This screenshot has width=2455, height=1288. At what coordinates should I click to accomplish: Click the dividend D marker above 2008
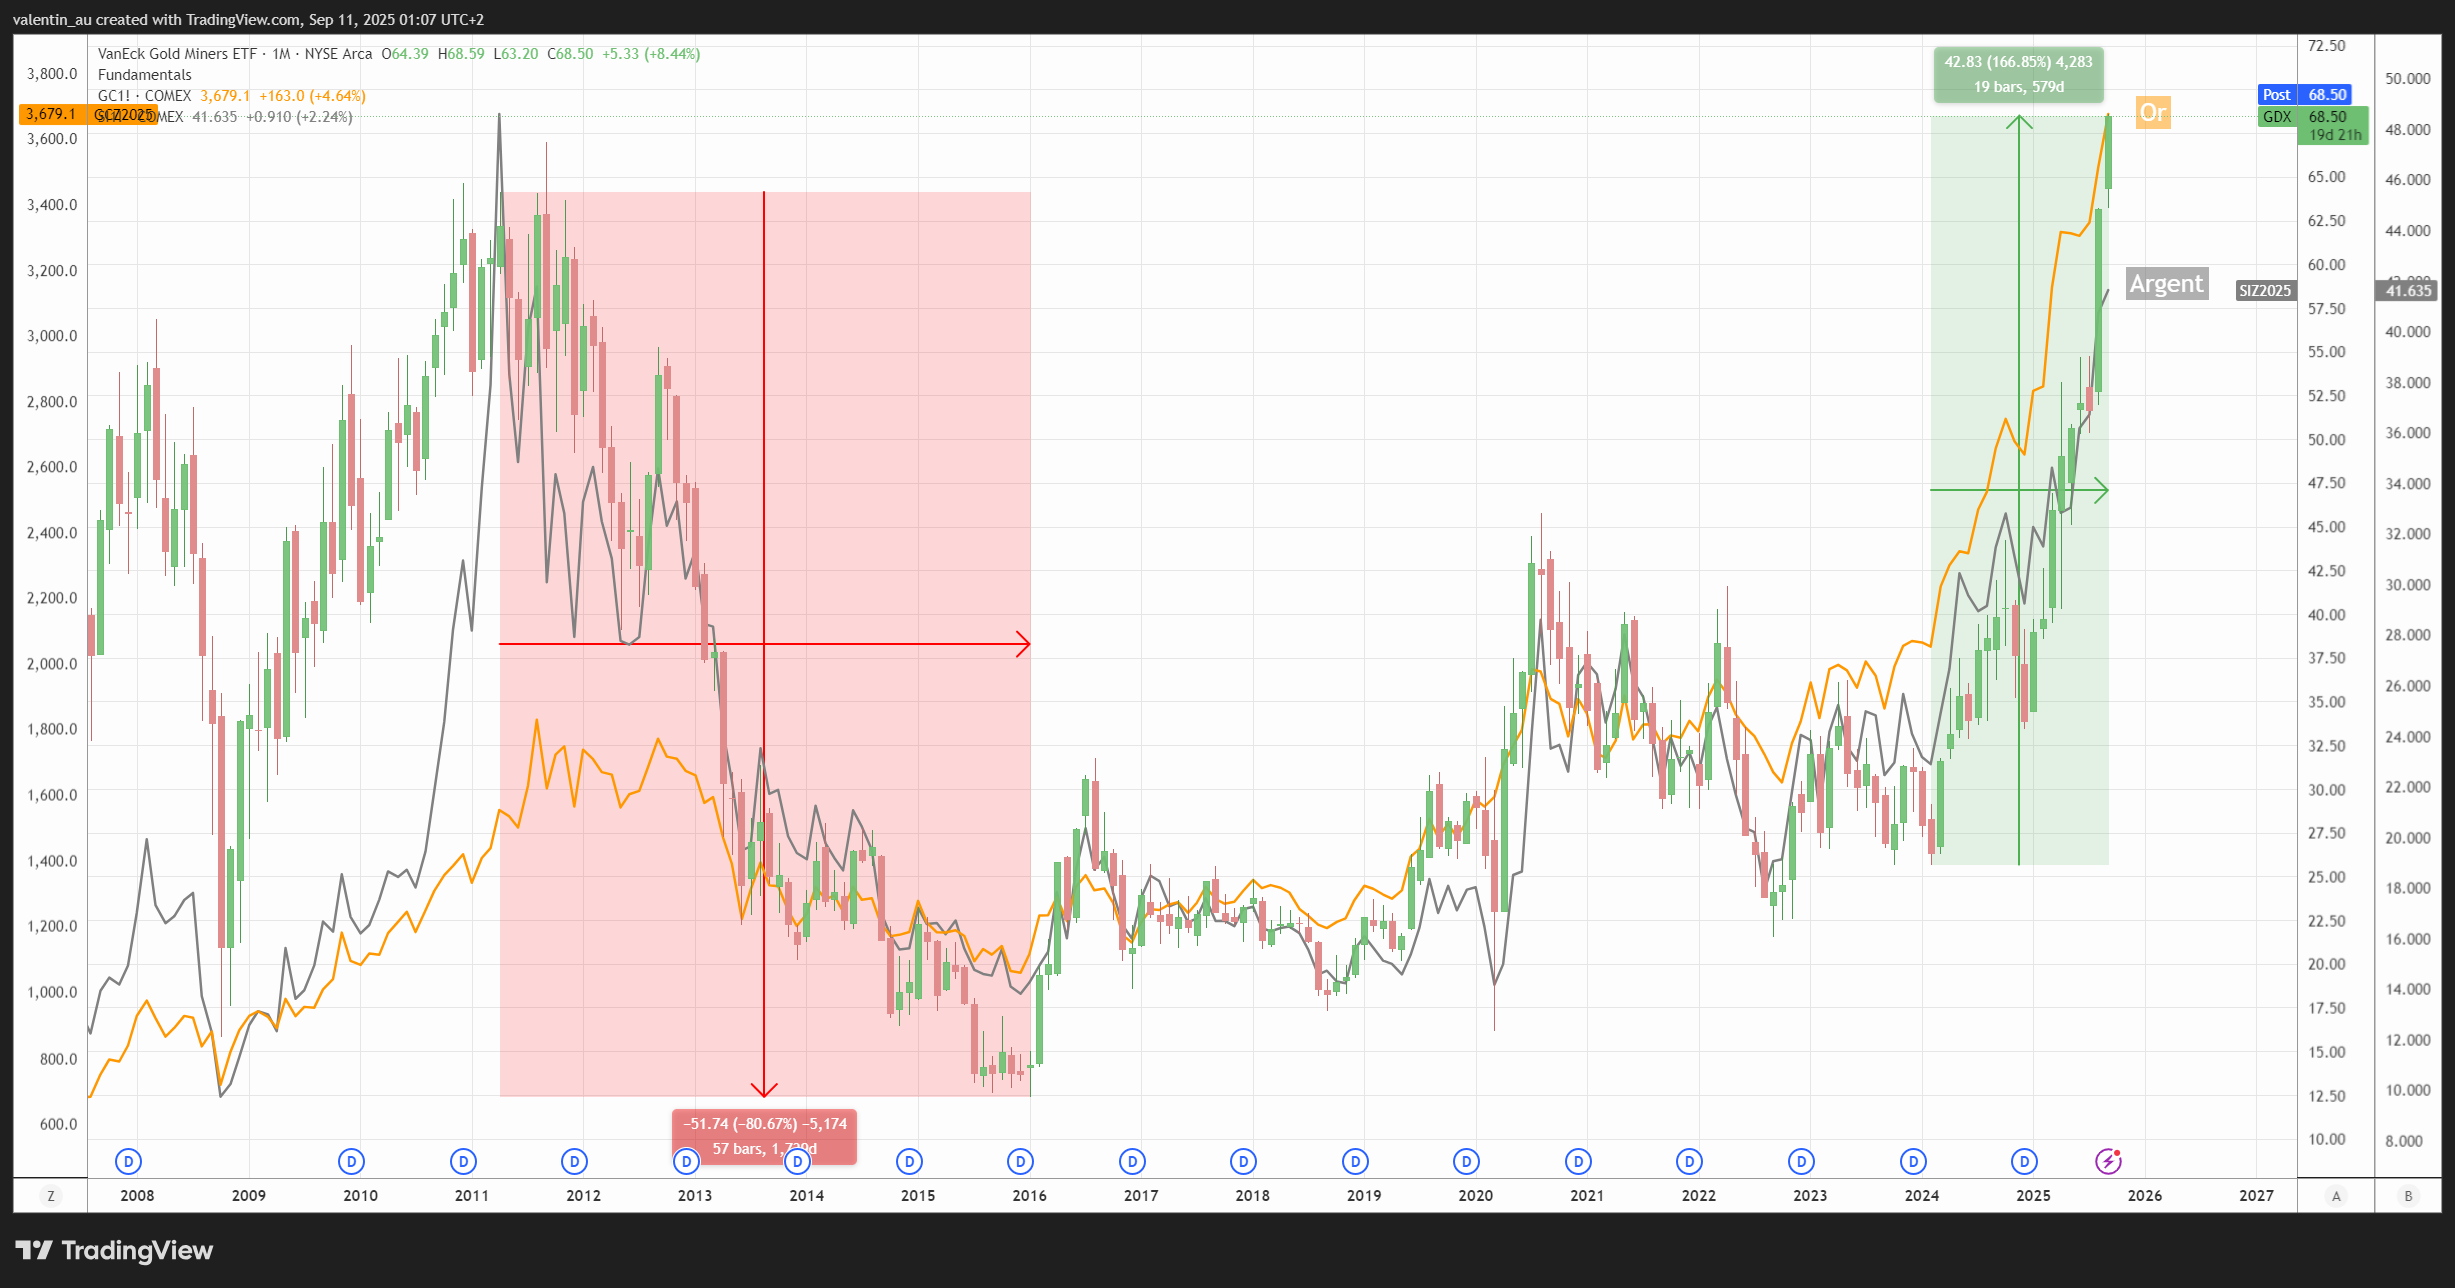coord(128,1161)
